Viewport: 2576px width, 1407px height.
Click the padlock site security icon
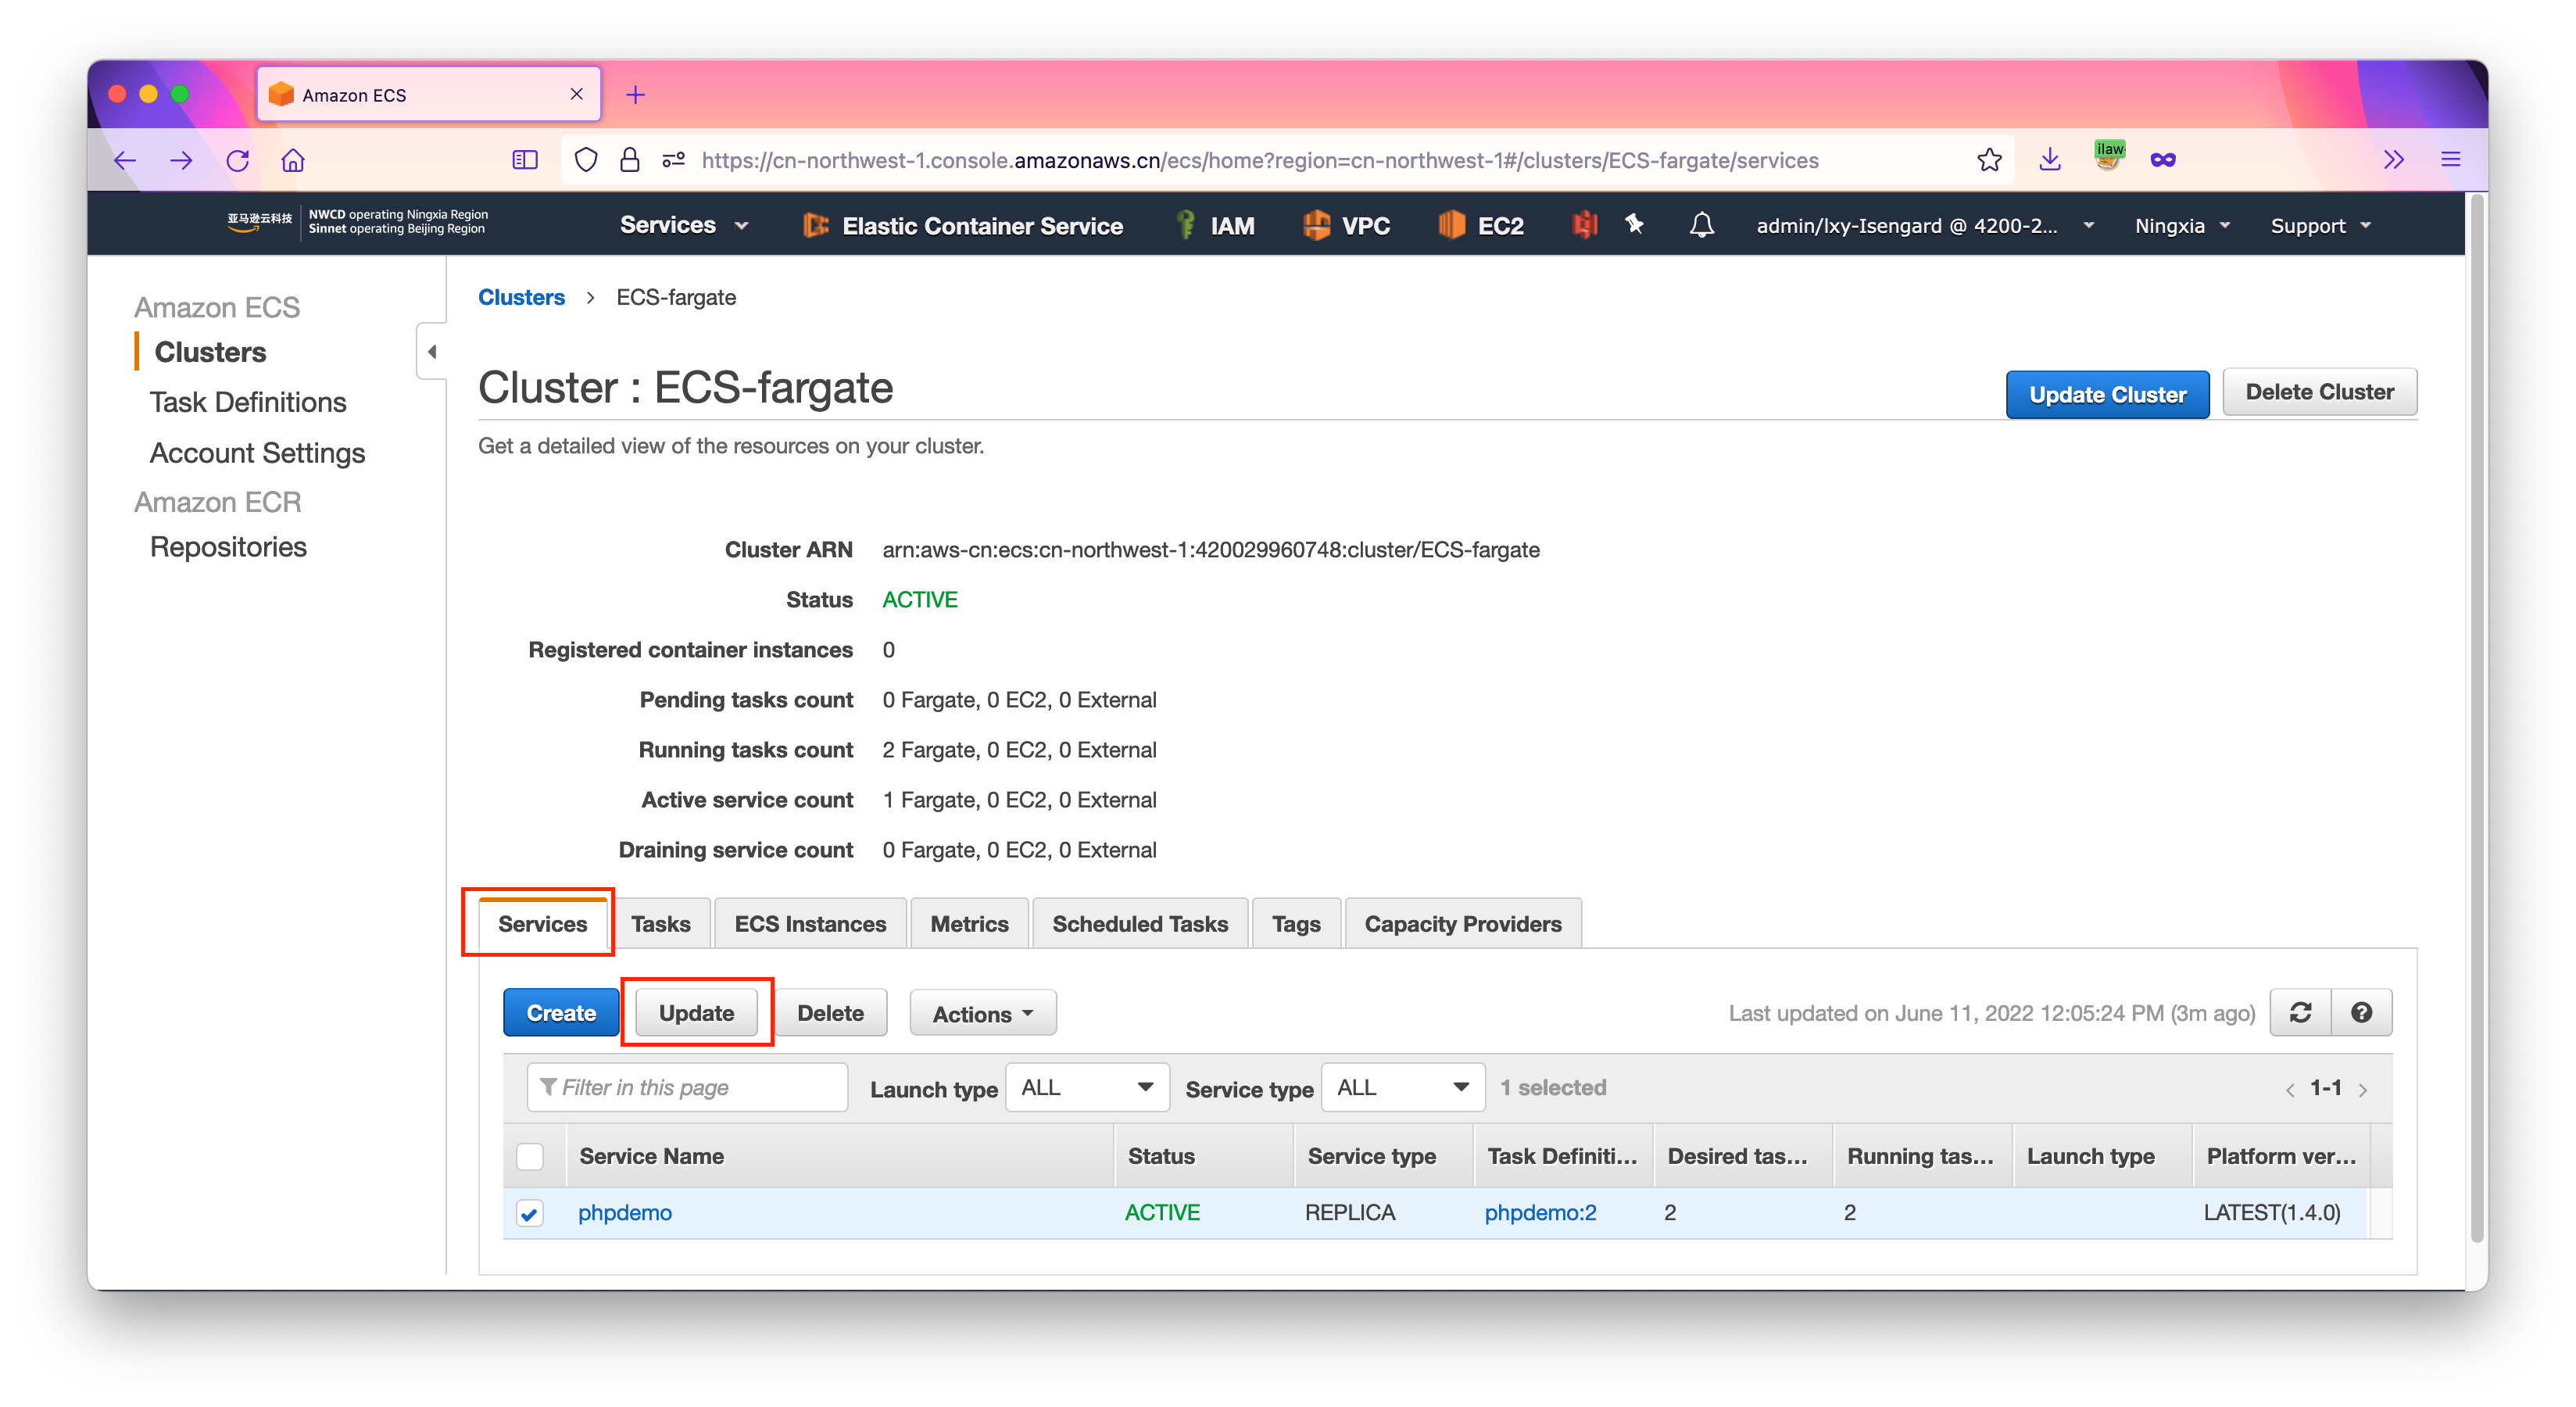click(x=629, y=160)
